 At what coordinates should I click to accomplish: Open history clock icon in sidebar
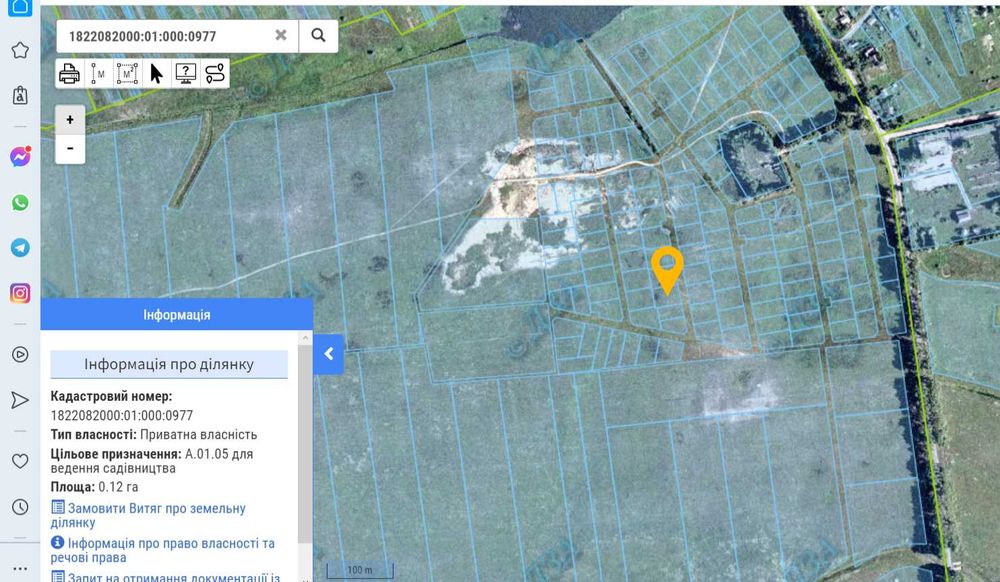[x=20, y=507]
